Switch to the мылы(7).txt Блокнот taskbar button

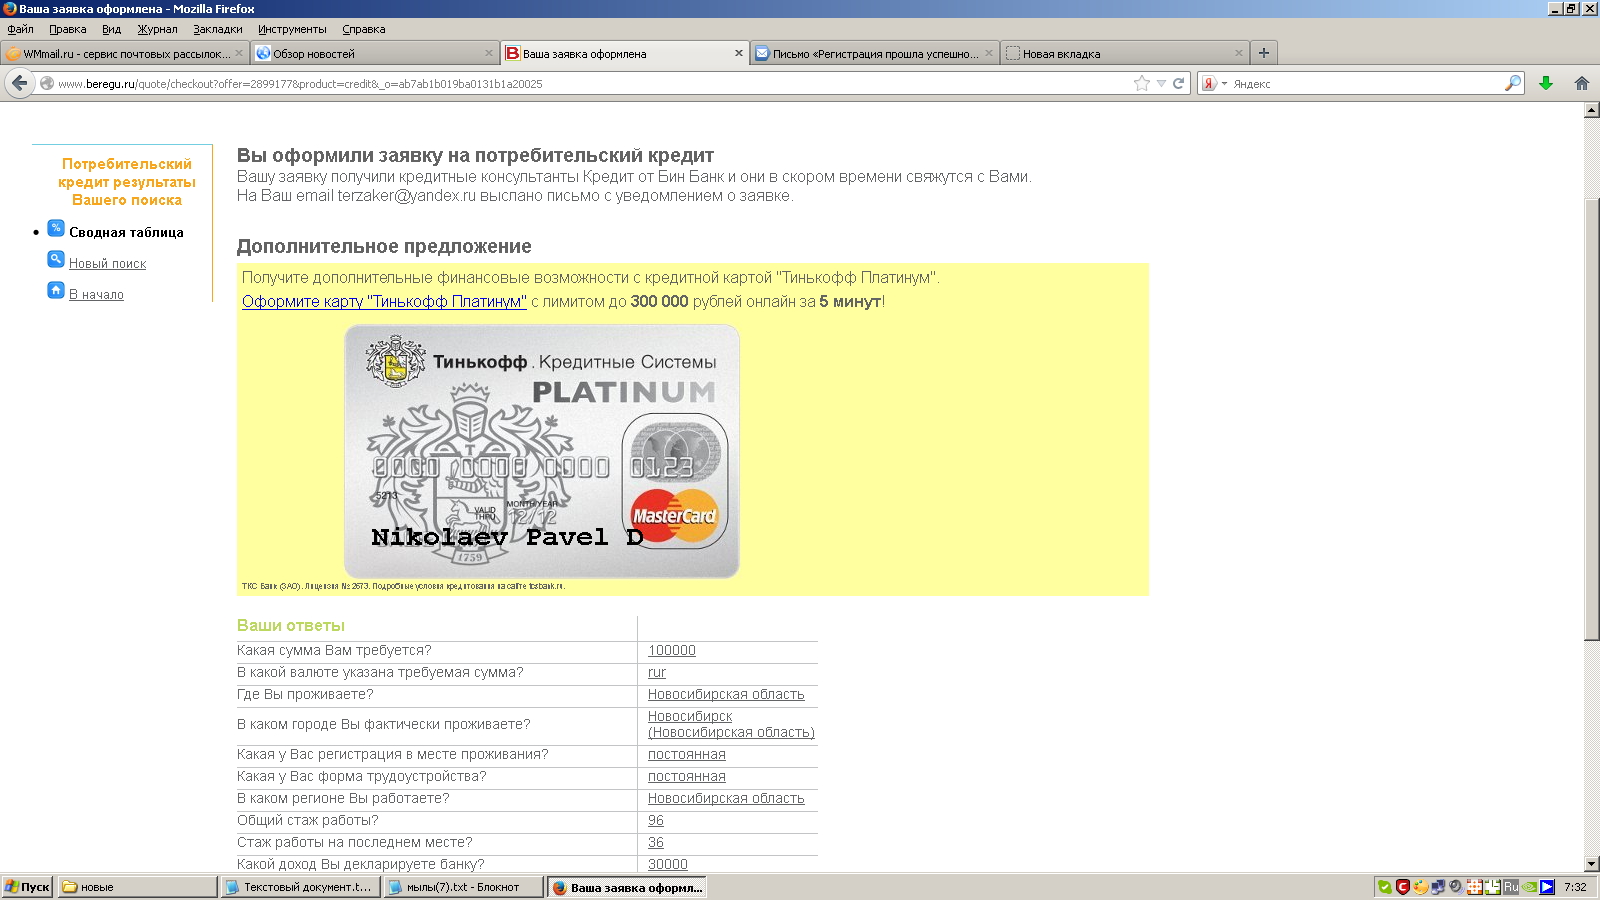(463, 887)
